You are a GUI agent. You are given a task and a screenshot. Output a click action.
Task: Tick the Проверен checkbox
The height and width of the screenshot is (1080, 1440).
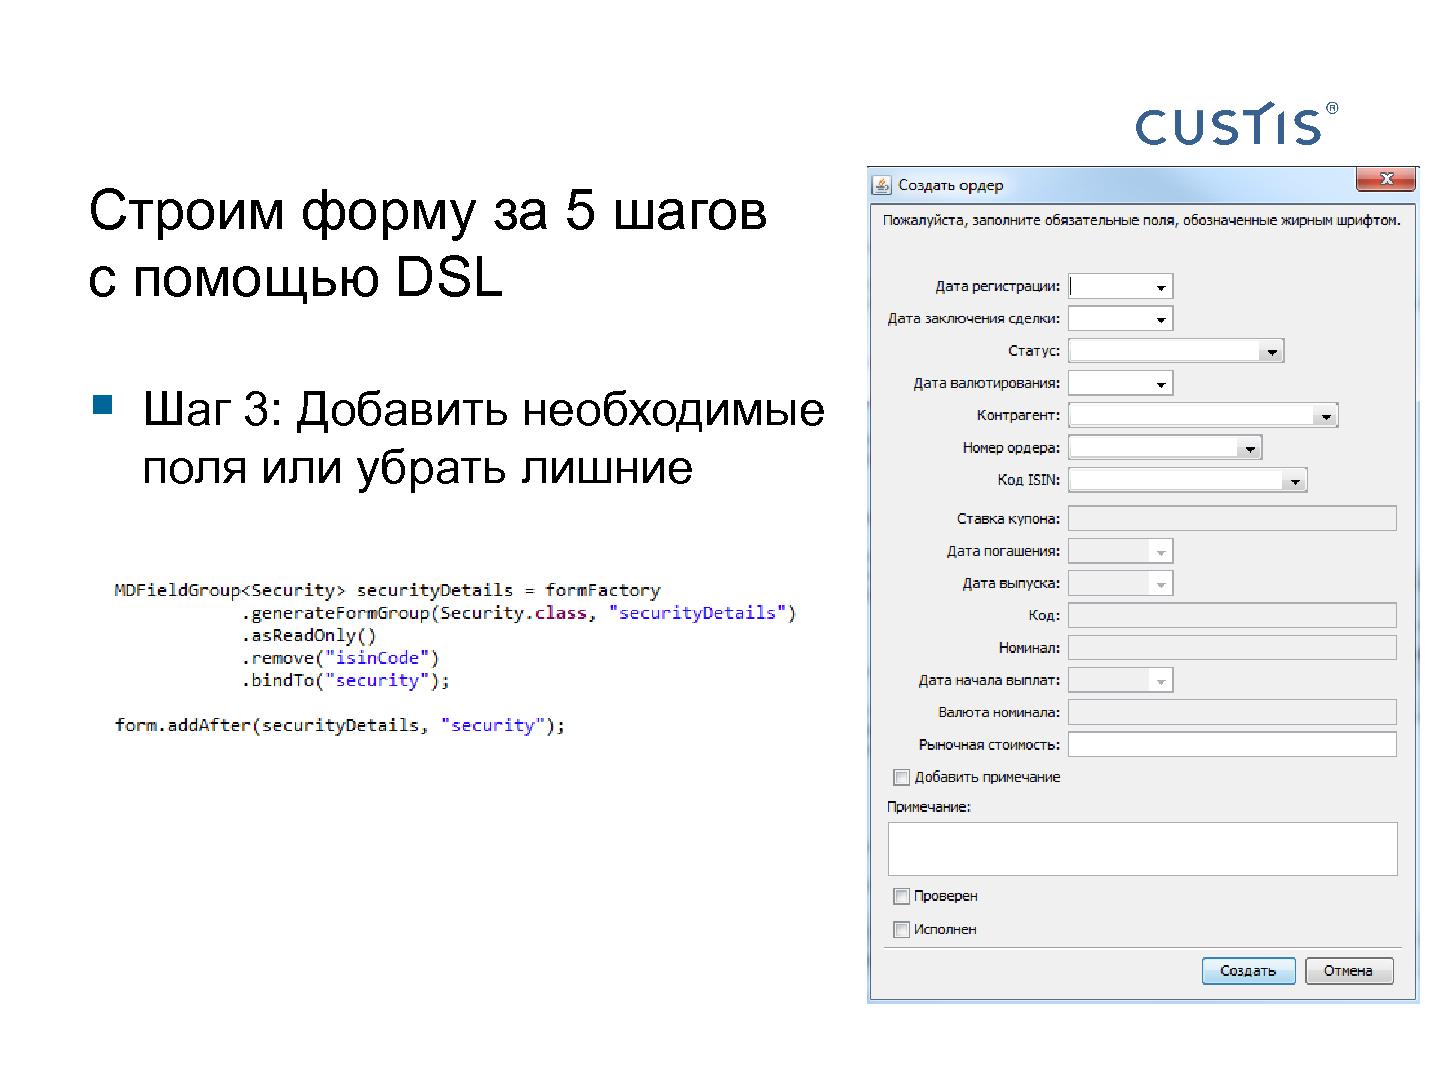901,896
